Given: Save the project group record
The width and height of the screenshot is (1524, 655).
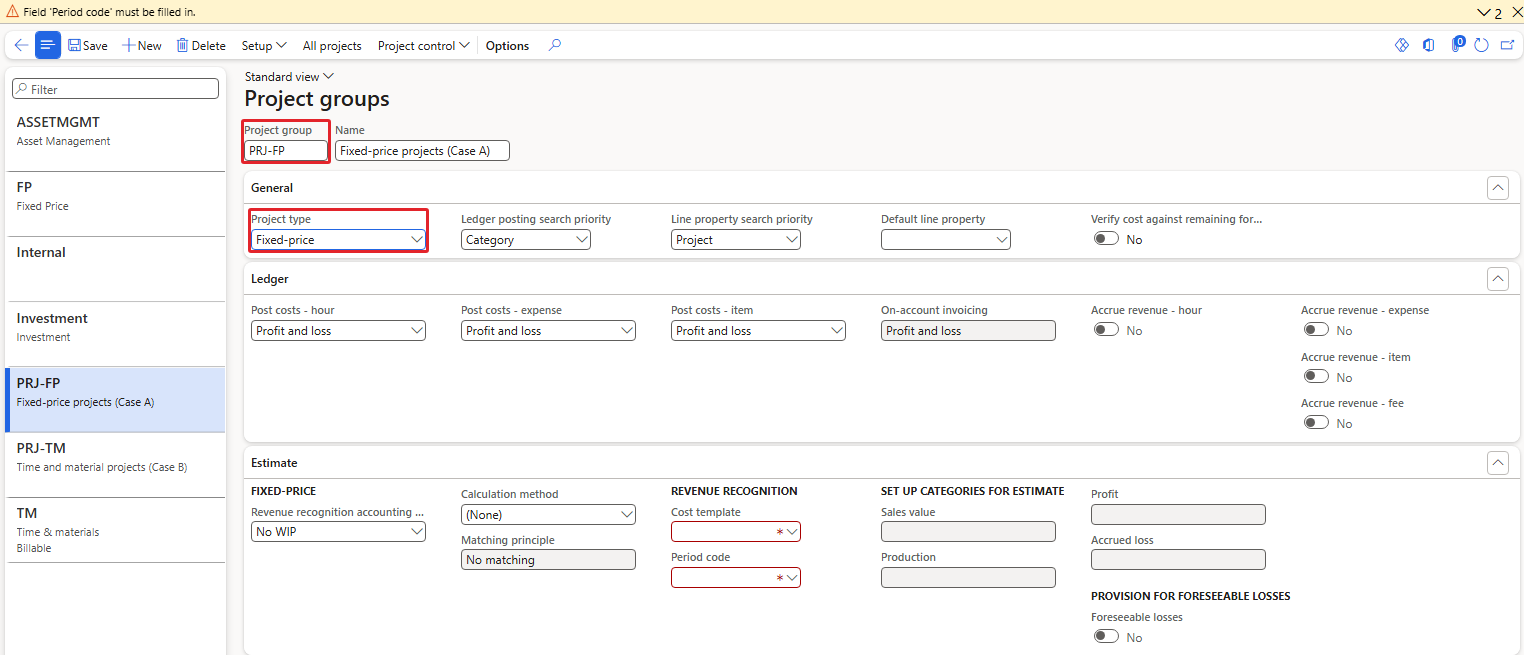Looking at the screenshot, I should tap(88, 45).
